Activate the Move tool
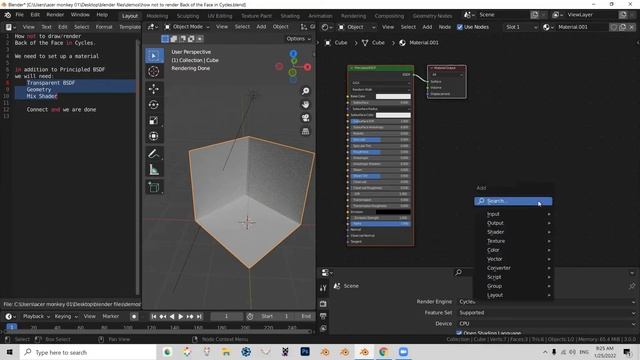640x360 pixels. point(154,89)
